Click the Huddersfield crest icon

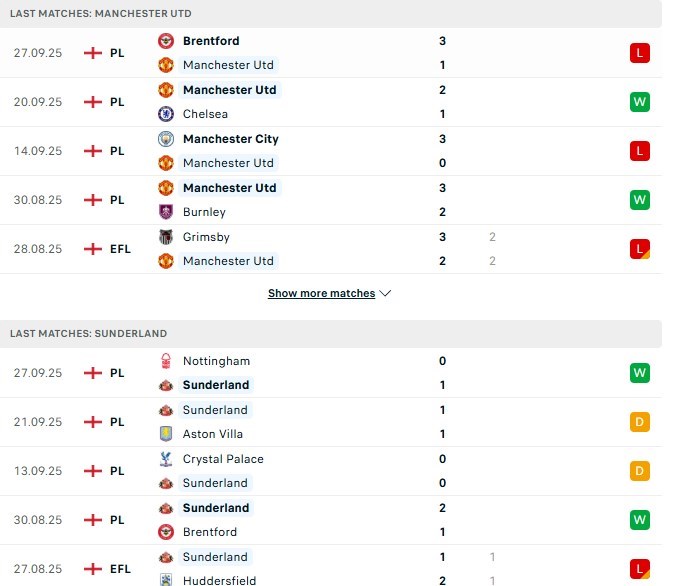click(166, 580)
